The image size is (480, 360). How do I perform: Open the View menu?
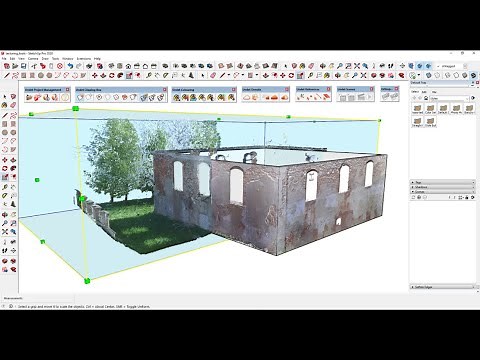coord(21,59)
